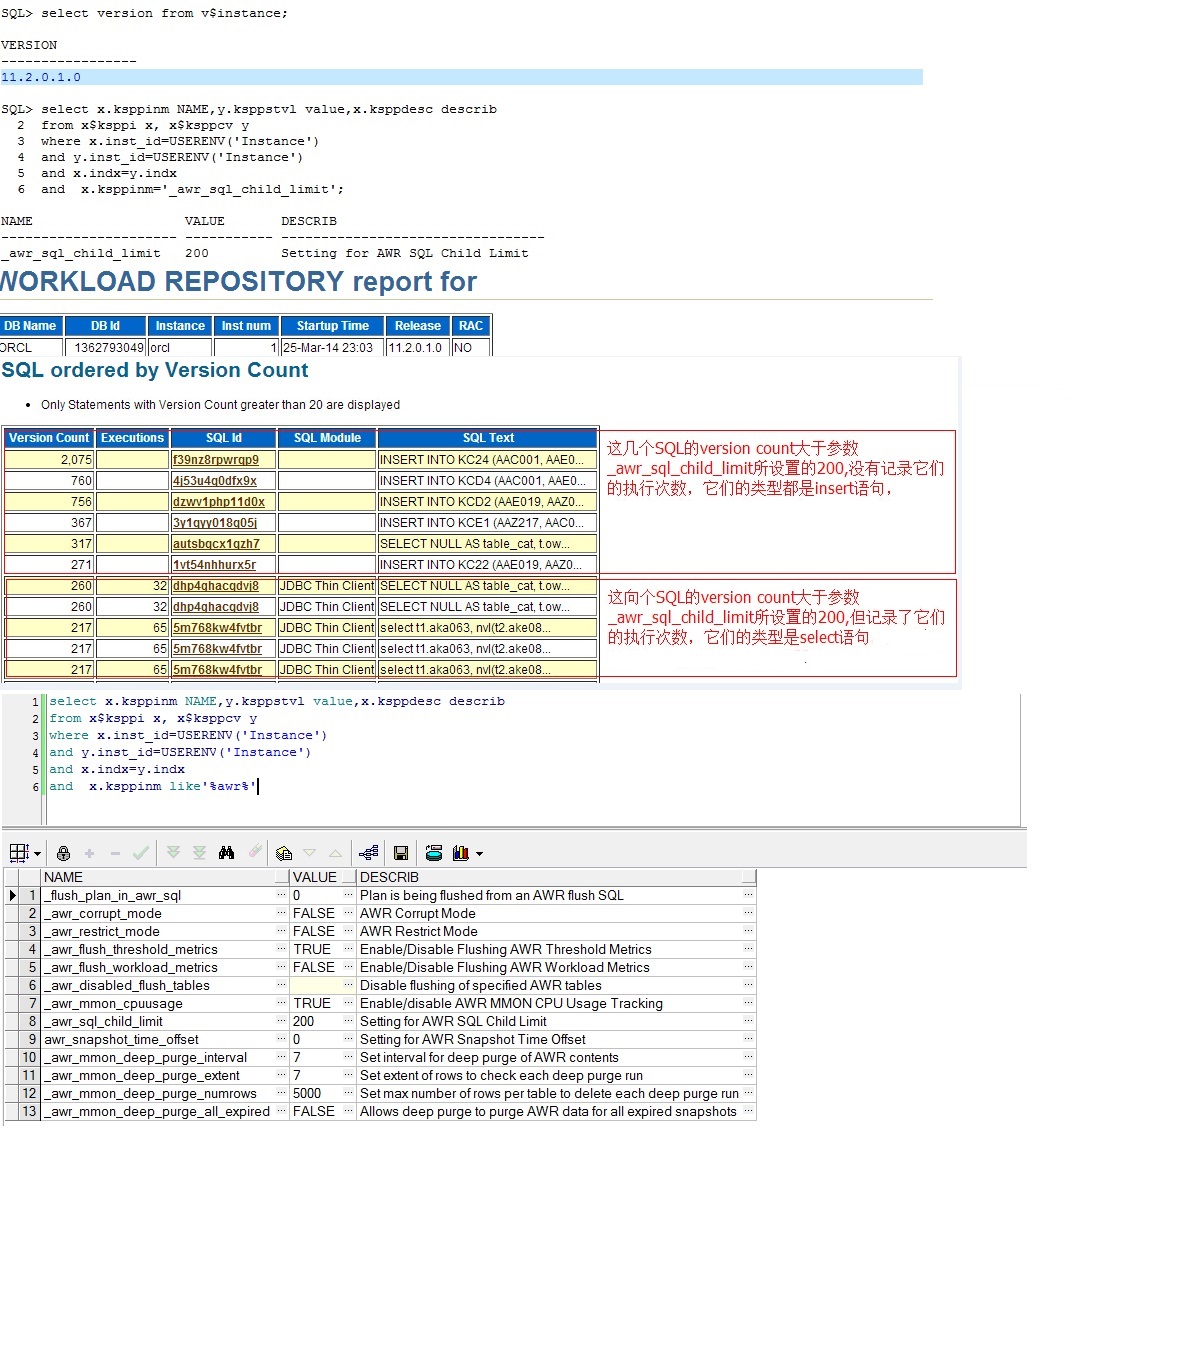The height and width of the screenshot is (1358, 1198).
Task: Open SQL Id link autsbgcx1gzh7
Action: [215, 544]
